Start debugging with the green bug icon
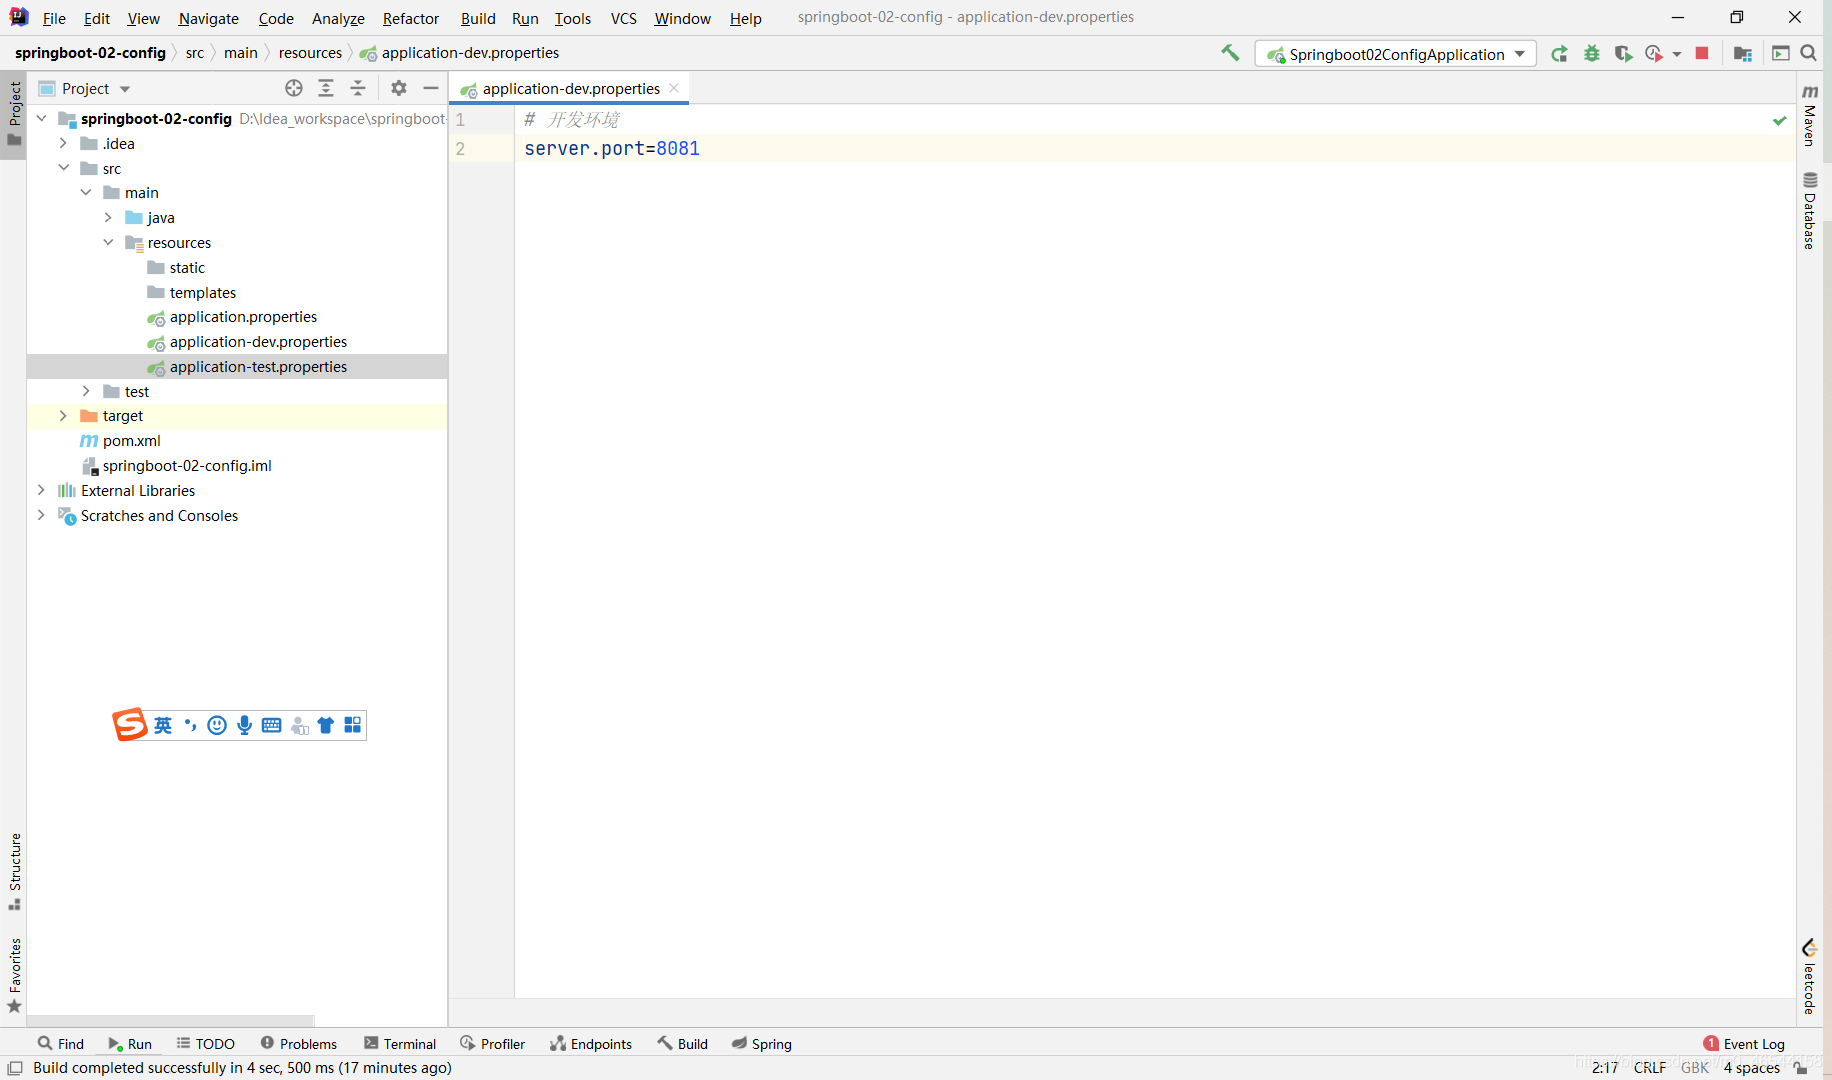1832x1080 pixels. [x=1592, y=54]
